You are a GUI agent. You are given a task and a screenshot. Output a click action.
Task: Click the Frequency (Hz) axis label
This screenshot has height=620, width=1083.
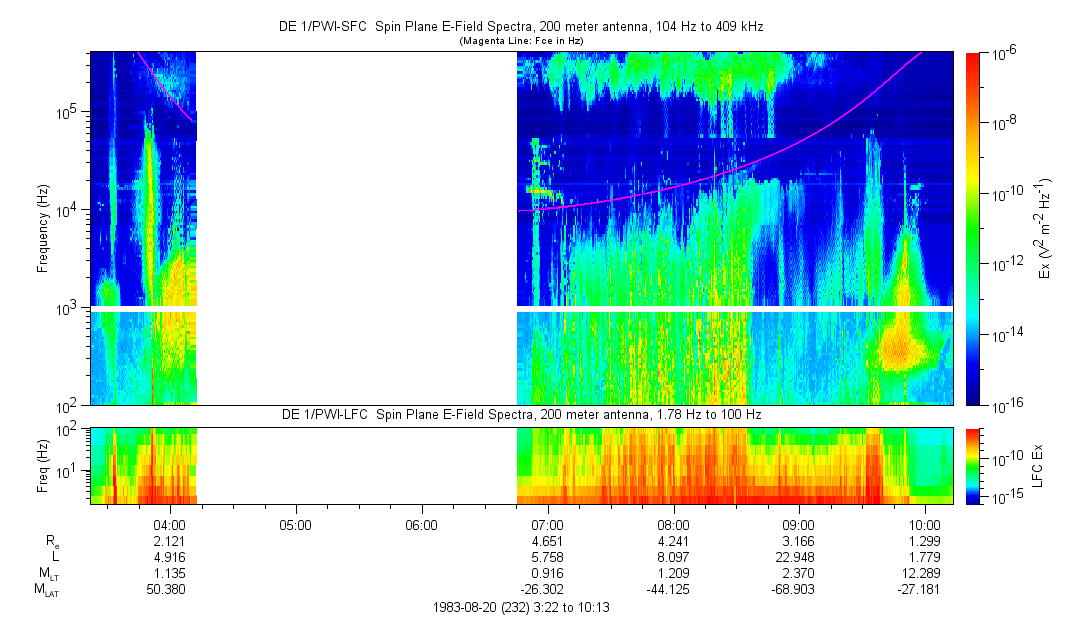click(43, 228)
